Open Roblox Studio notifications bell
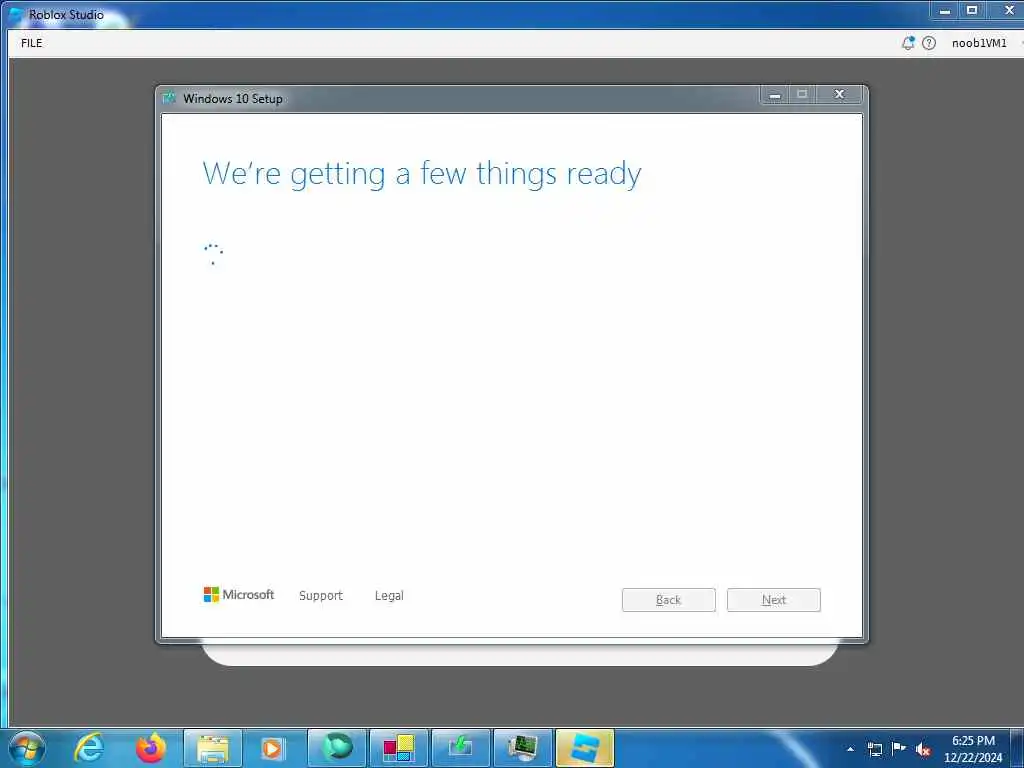 click(x=908, y=43)
